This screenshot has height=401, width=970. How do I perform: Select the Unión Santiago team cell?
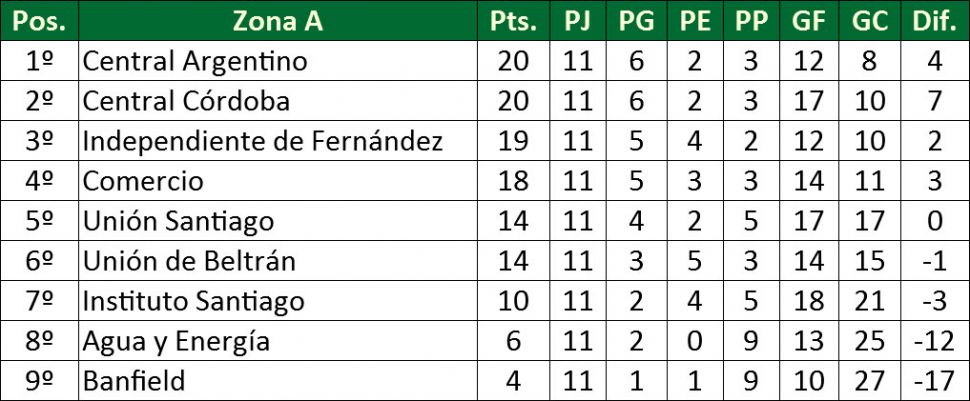(178, 221)
